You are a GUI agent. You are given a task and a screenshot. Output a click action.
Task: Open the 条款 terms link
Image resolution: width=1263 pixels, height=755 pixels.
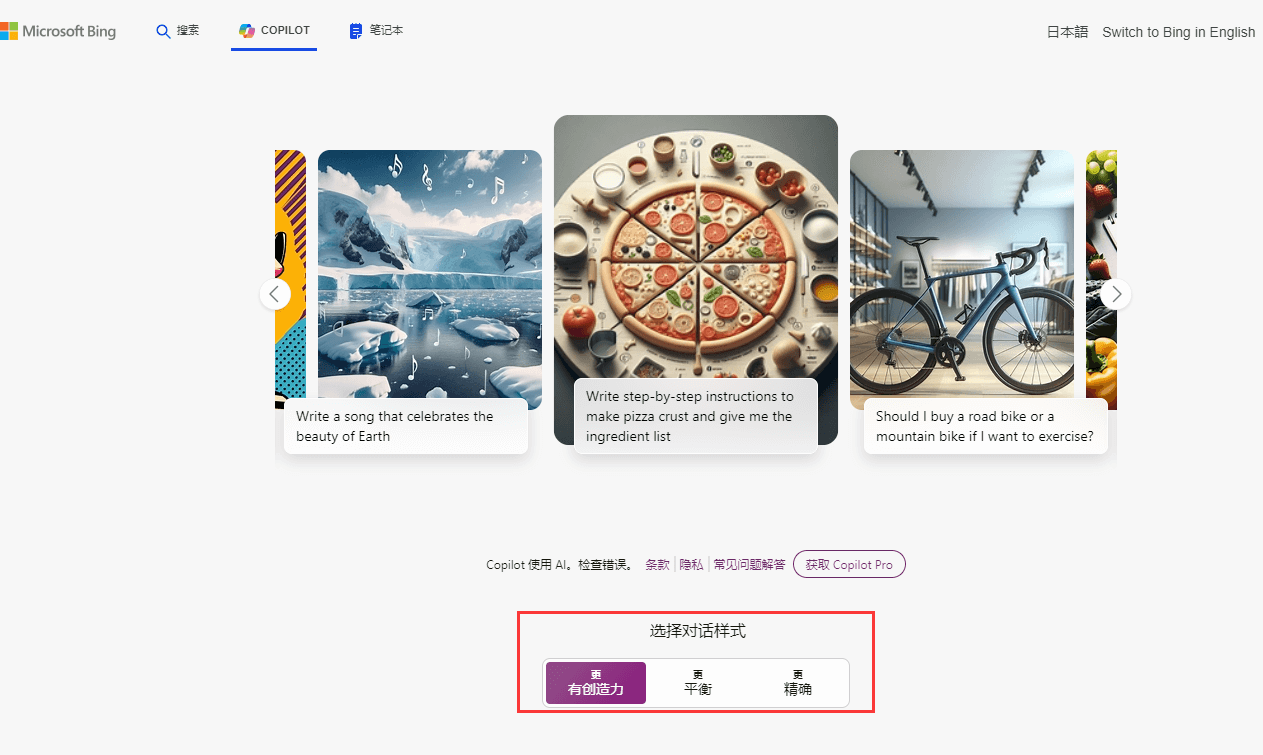coord(657,564)
